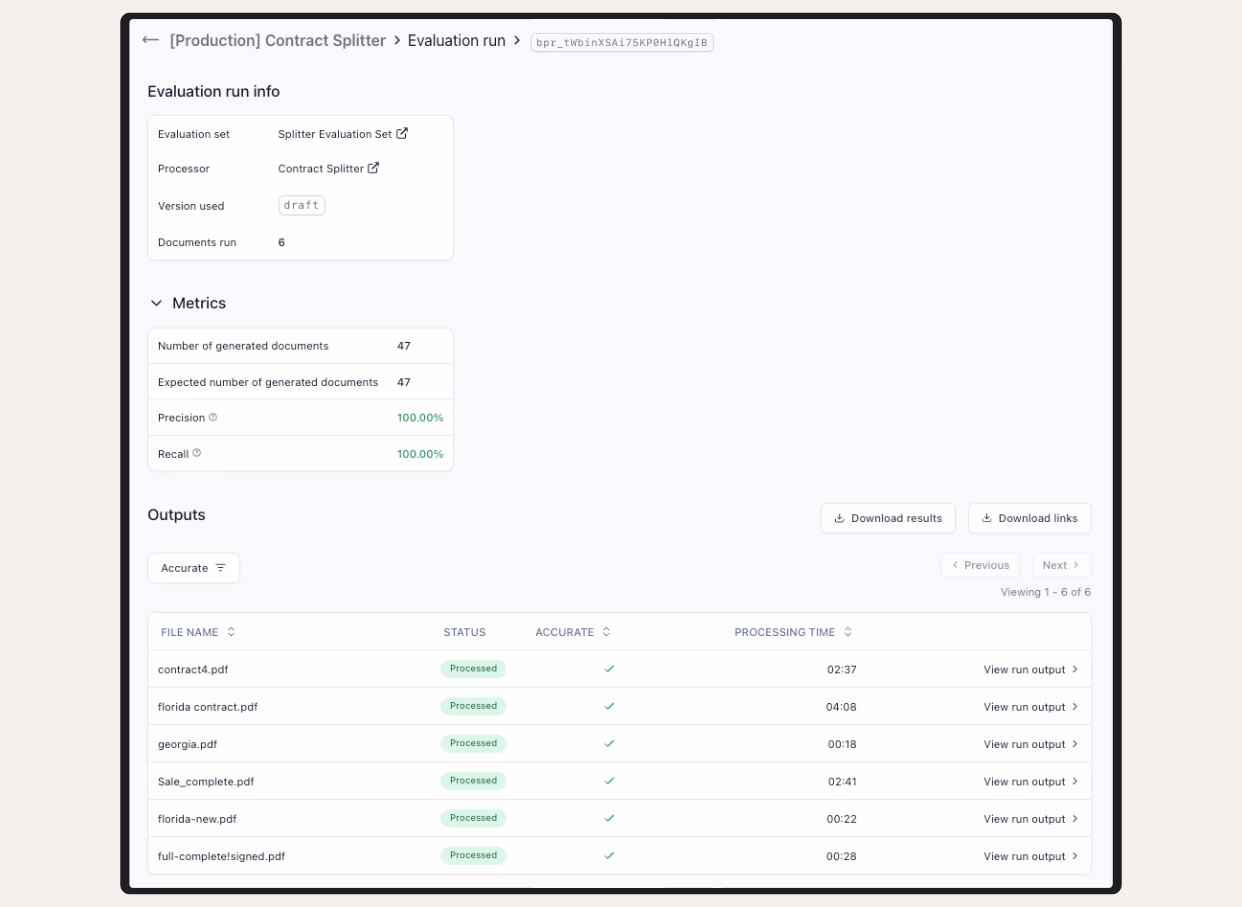Viewport: 1242px width, 907px height.
Task: Navigate to [Production] Contract Splitter breadcrumb
Action: pyautogui.click(x=277, y=41)
